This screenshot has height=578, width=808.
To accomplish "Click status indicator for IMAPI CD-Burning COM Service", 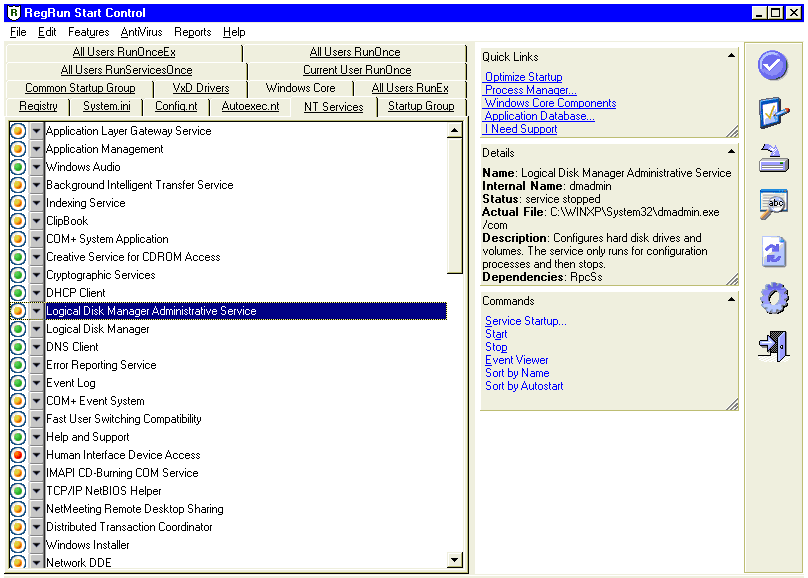I will (x=18, y=473).
